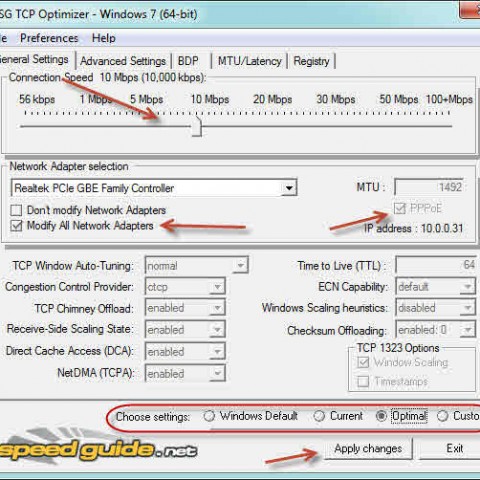Click the MTU value field
This screenshot has width=480, height=480.
coord(429,187)
